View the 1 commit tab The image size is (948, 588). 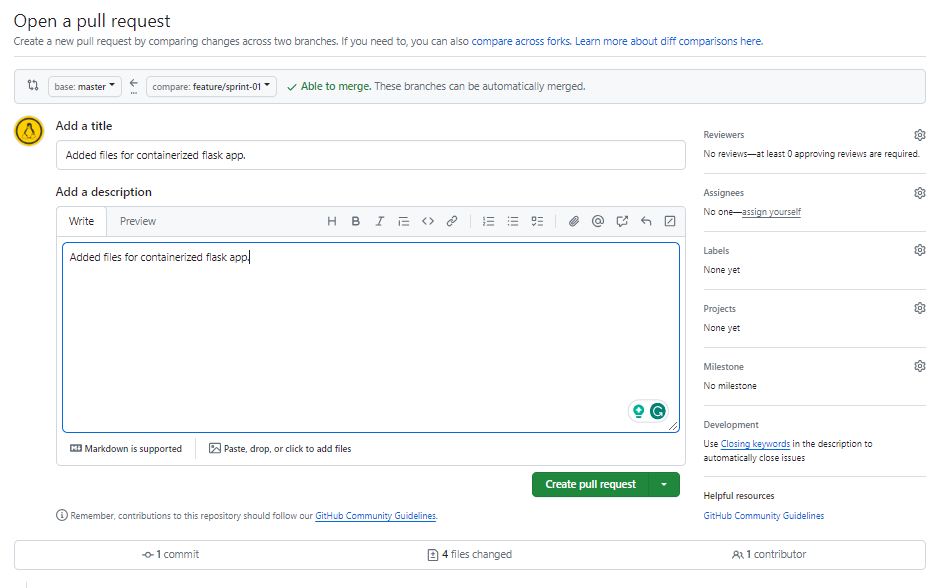170,554
